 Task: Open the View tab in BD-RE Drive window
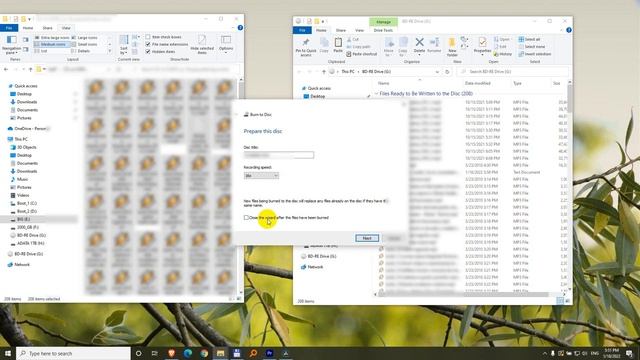pyautogui.click(x=359, y=30)
